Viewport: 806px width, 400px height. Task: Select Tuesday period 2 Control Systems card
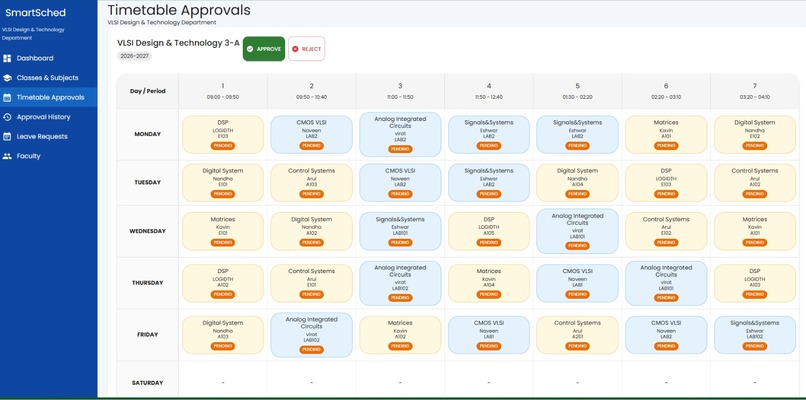click(x=312, y=183)
